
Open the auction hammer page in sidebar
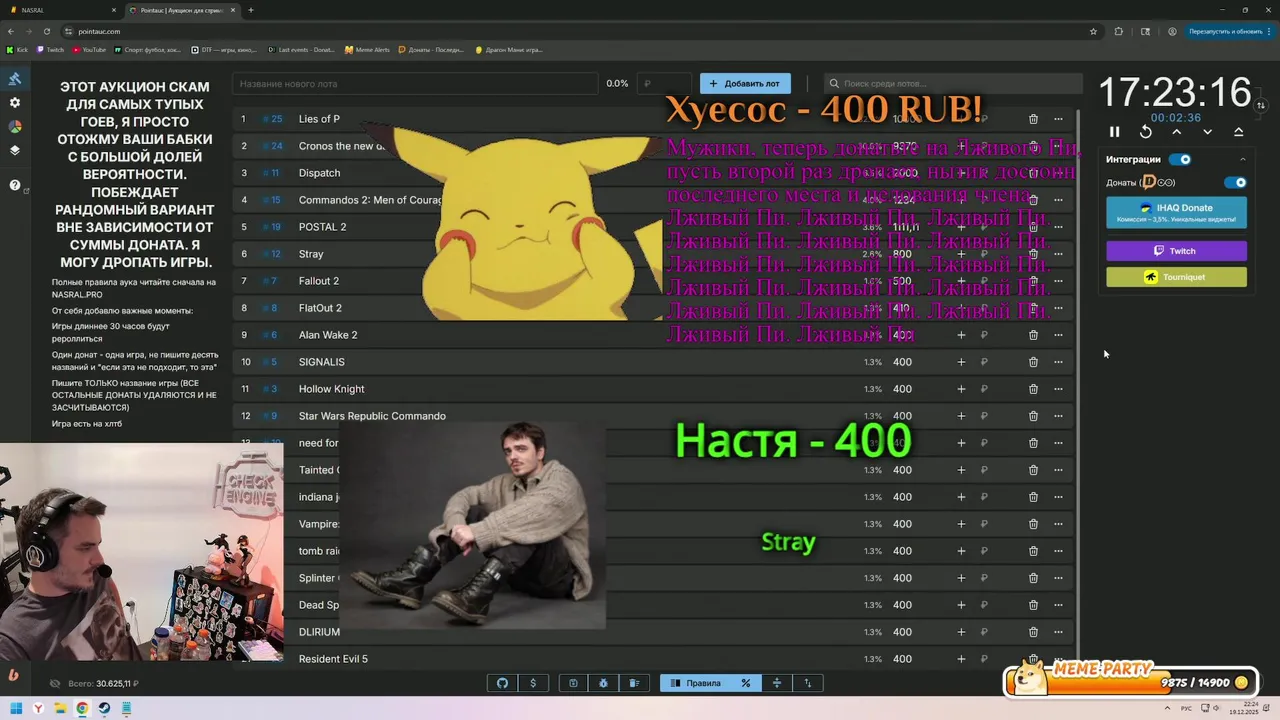[15, 79]
